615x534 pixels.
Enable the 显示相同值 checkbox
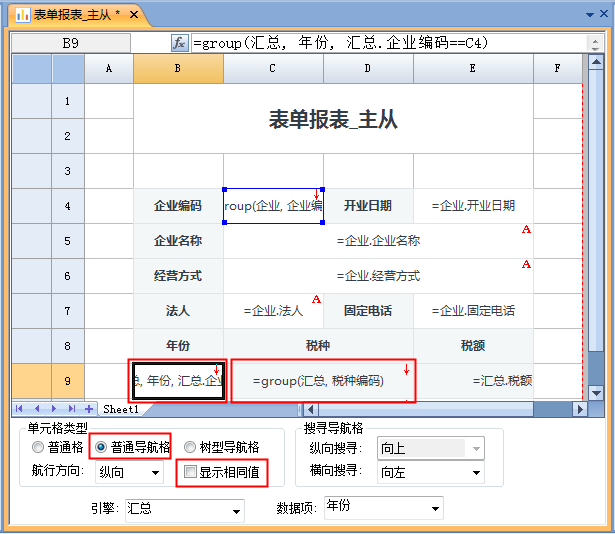point(190,472)
